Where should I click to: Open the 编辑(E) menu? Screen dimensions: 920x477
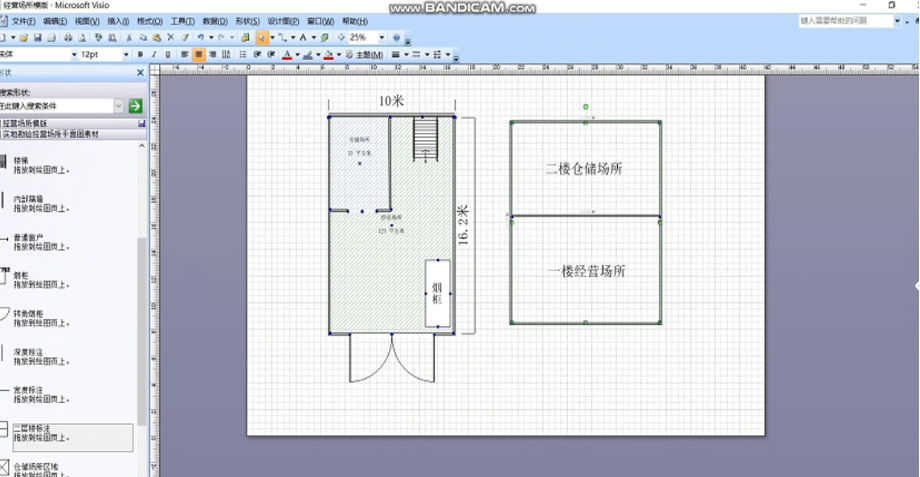pyautogui.click(x=55, y=21)
